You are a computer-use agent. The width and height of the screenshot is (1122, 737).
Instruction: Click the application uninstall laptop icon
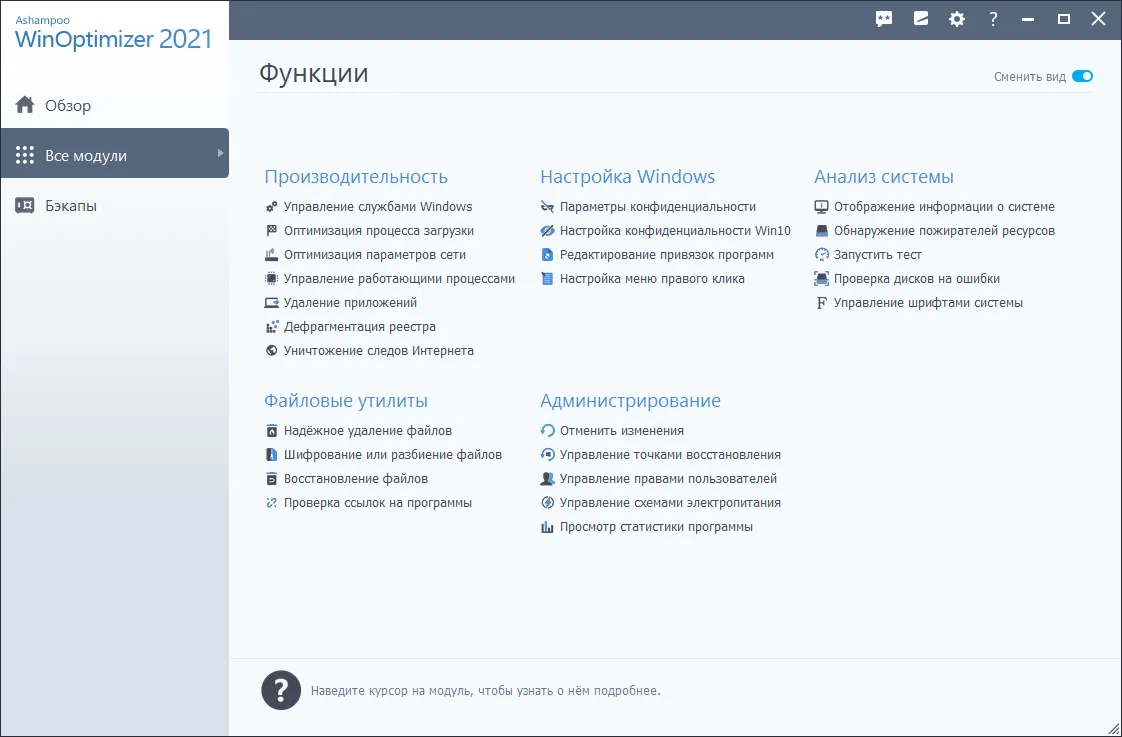tap(271, 303)
